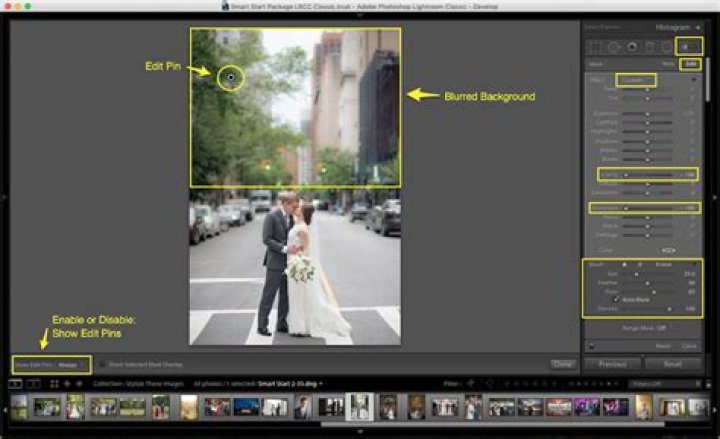Viewport: 720px width, 439px height.
Task: Select the Spot Removal tool
Action: click(614, 46)
